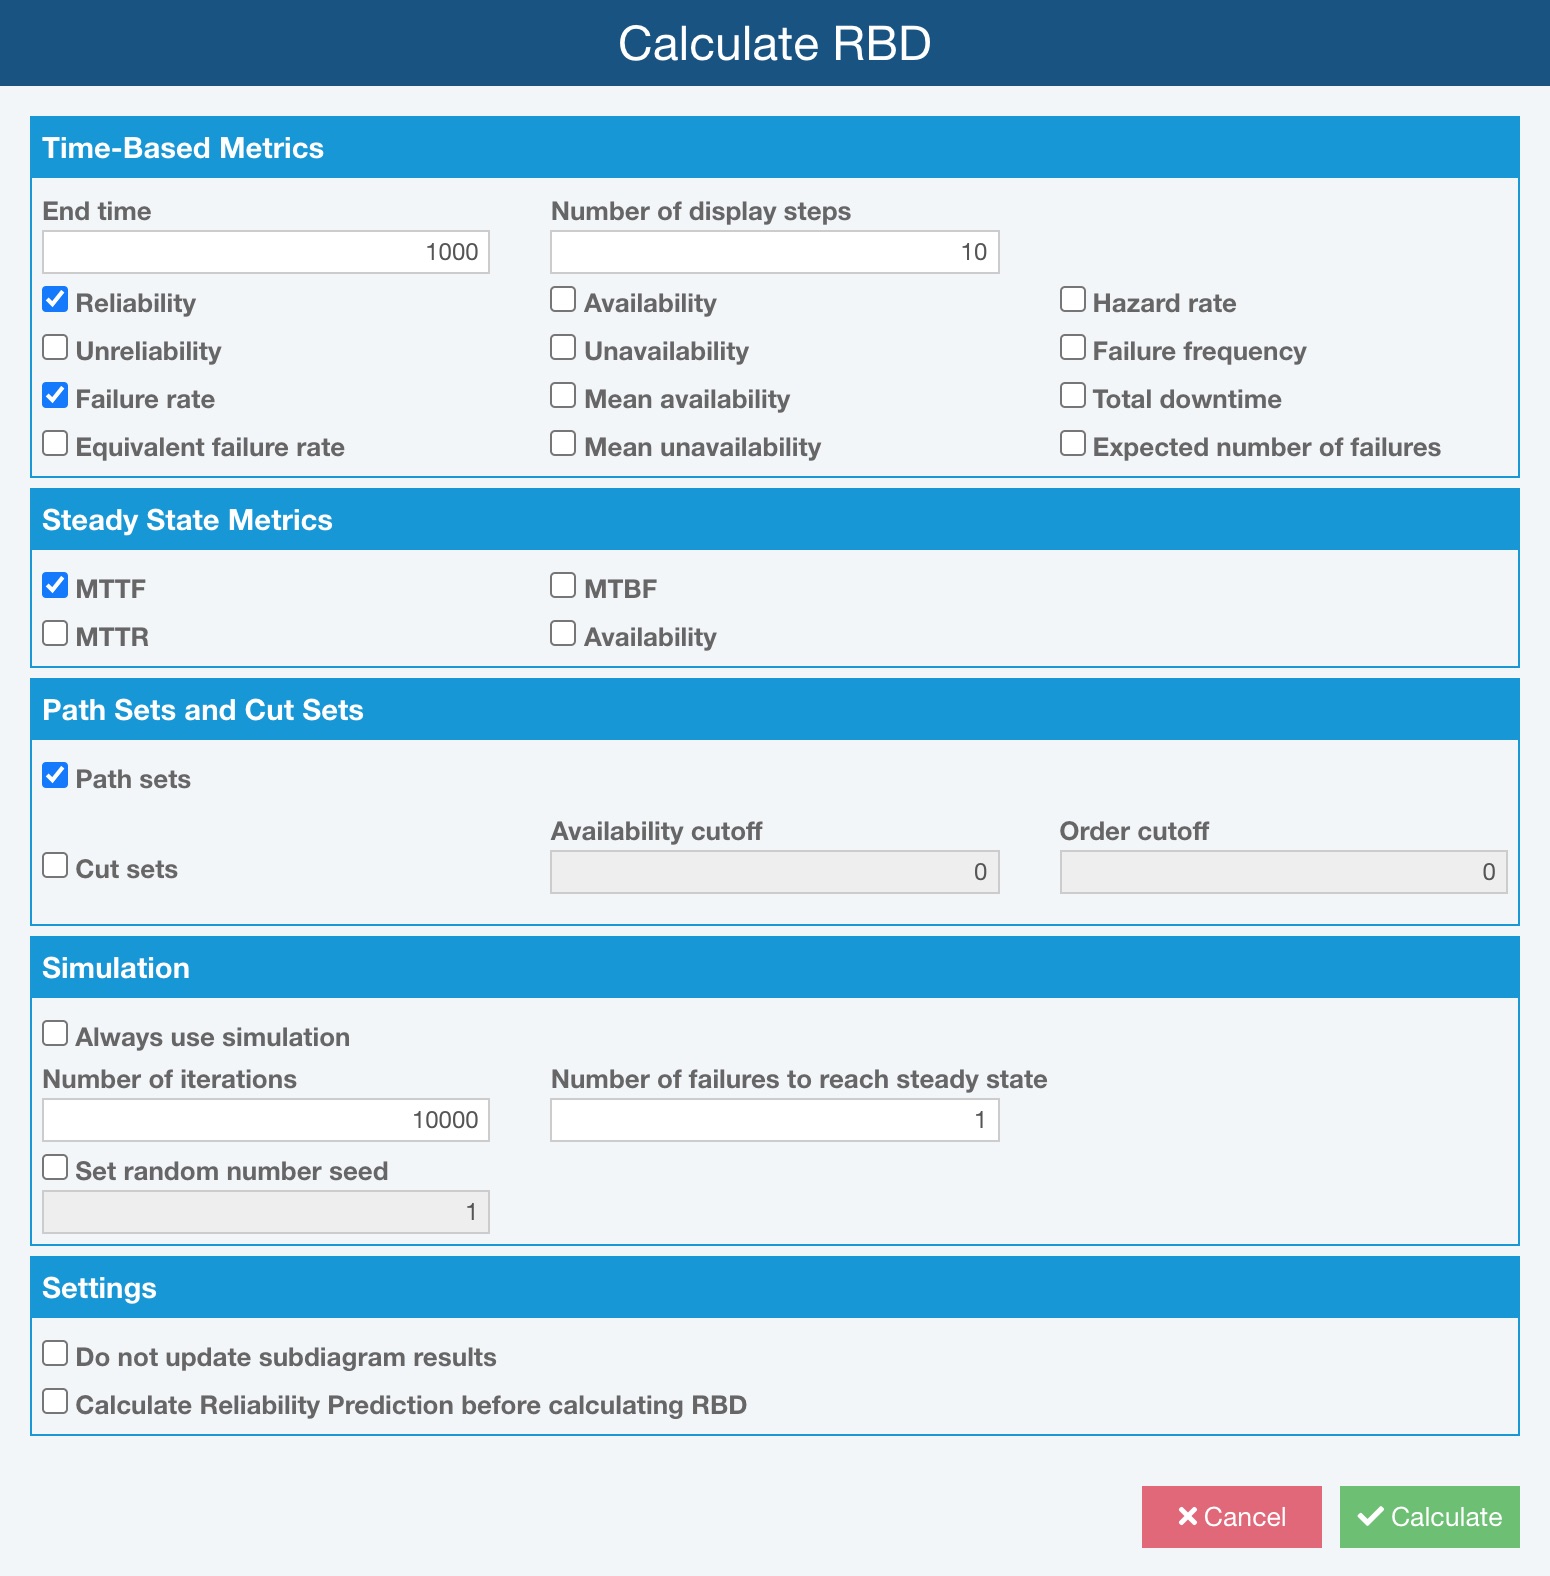Turn on Always use simulation

click(56, 1034)
